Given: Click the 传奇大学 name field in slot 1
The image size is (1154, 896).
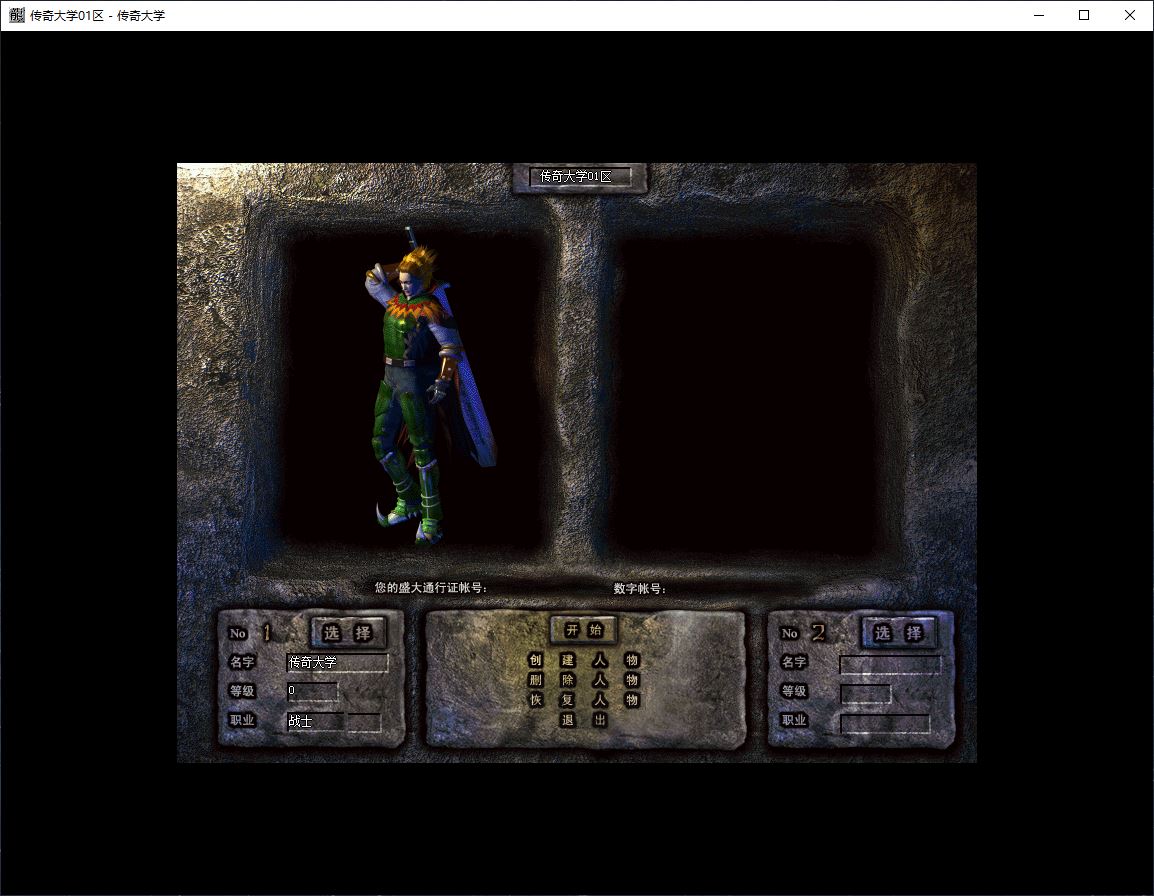Looking at the screenshot, I should pos(337,663).
